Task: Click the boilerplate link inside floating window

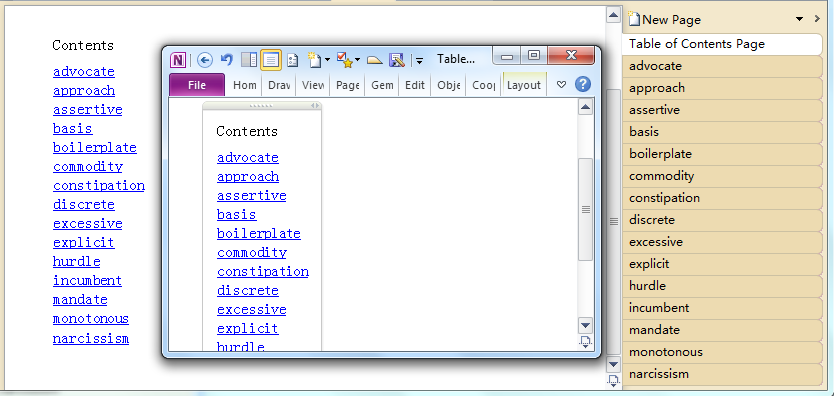Action: (x=258, y=234)
